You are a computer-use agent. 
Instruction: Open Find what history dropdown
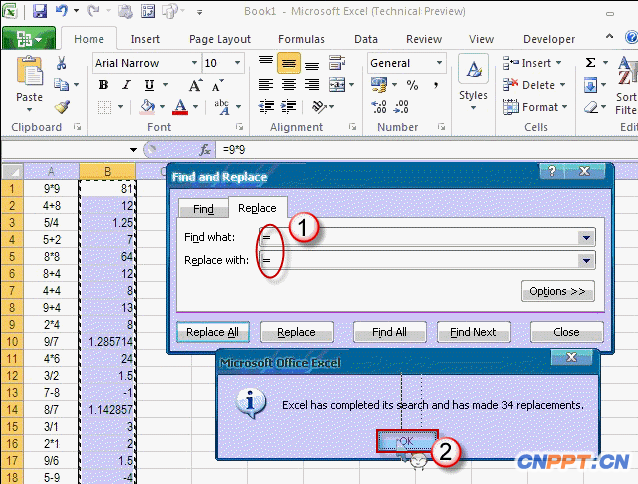tap(586, 237)
